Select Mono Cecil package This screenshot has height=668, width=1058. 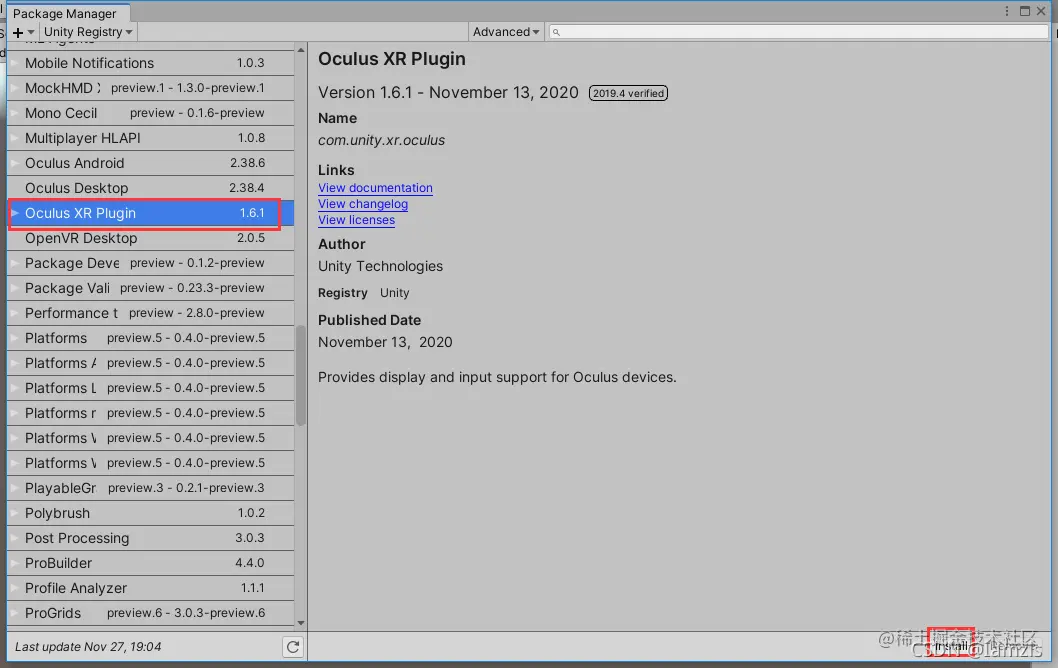(150, 113)
